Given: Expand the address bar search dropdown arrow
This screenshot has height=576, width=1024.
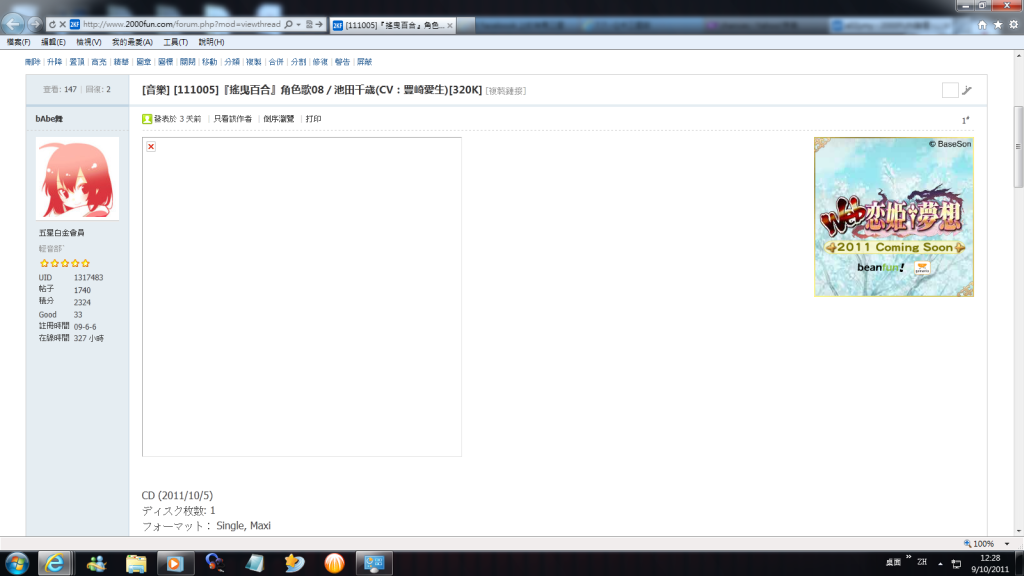Looking at the screenshot, I should (x=299, y=23).
